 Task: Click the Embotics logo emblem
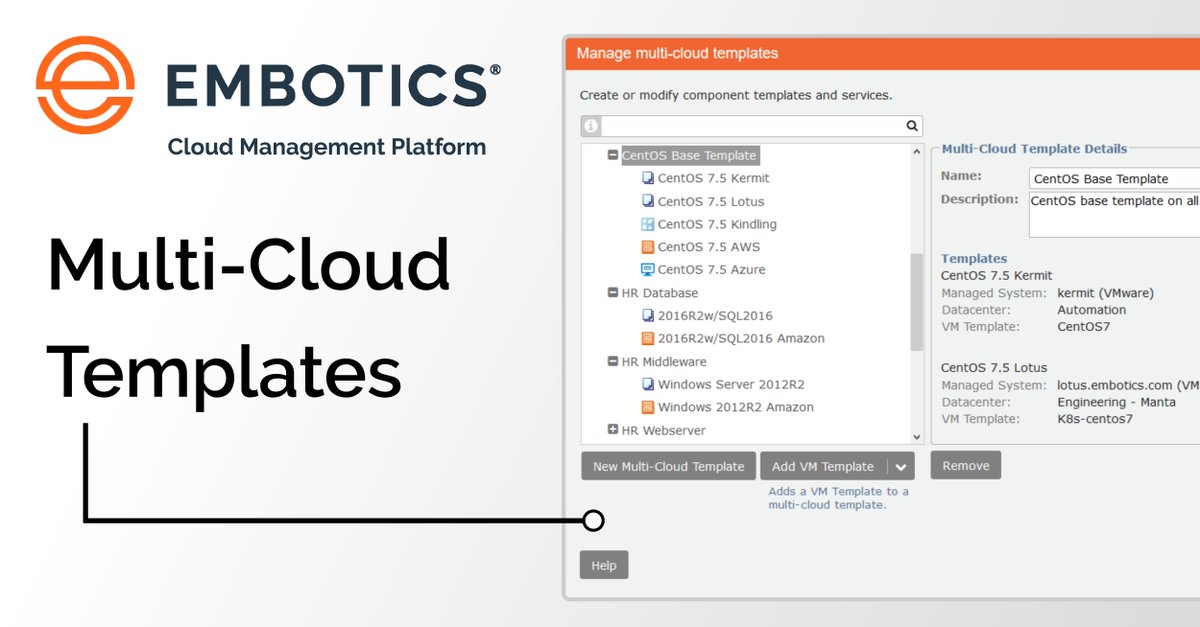click(x=85, y=85)
